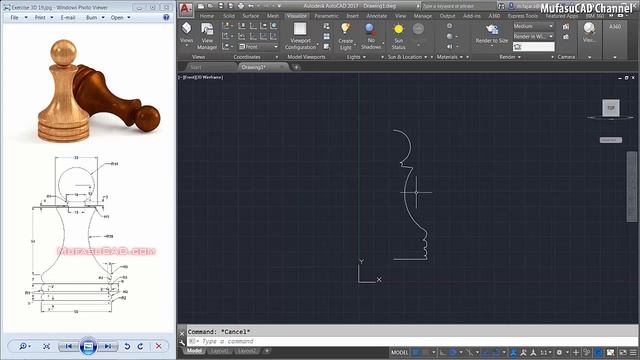This screenshot has width=640, height=360.
Task: Toggle ortho mode in status bar
Action: coord(442,352)
